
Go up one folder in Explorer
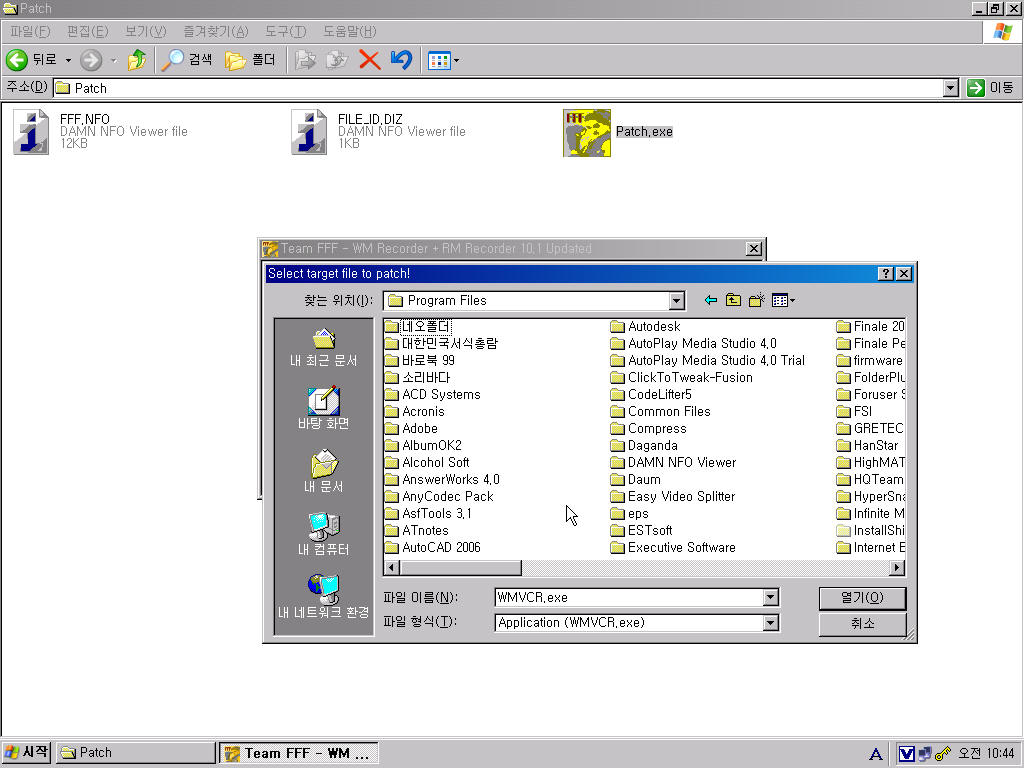(137, 60)
